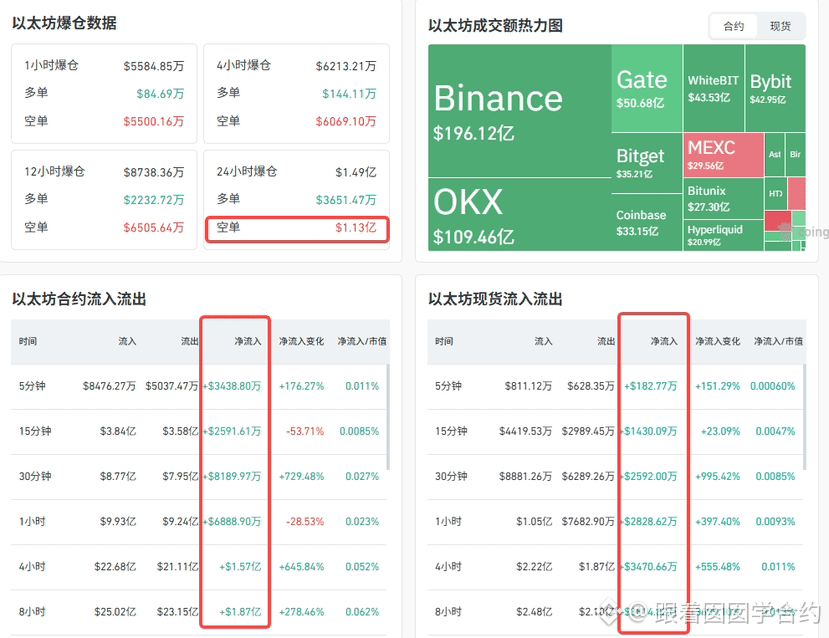The height and width of the screenshot is (638, 829).
Task: Click futures 5分钟 net inflow +$3438.80万
Action: (x=232, y=386)
